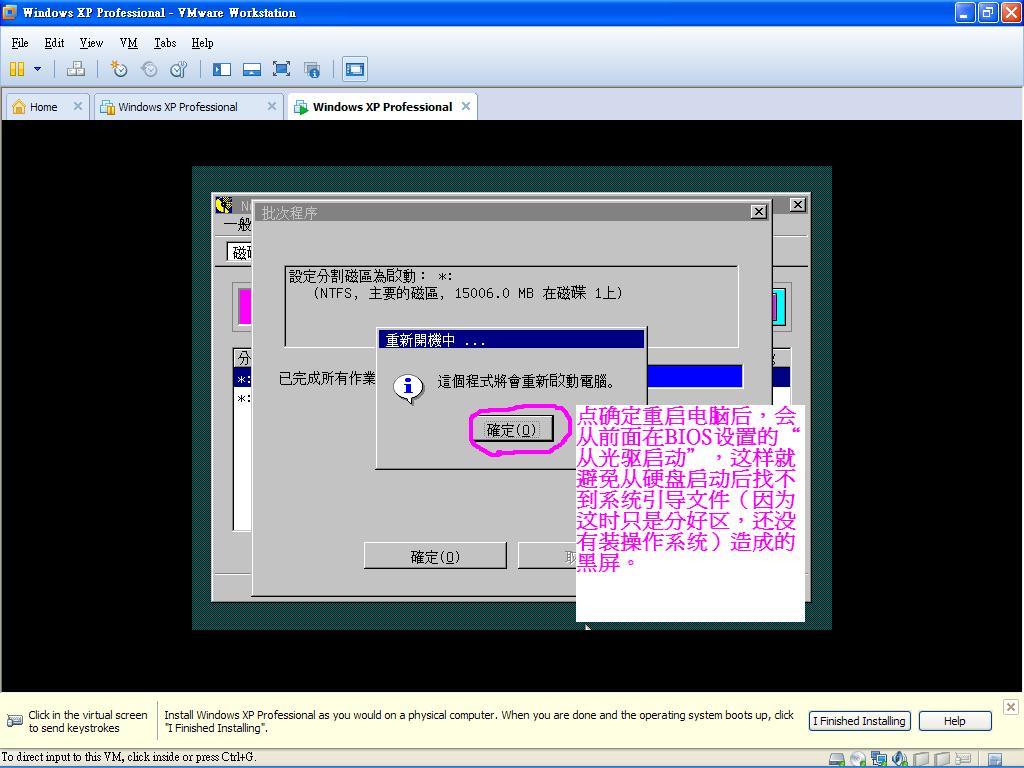
Task: Close the partition program window behind
Action: click(x=797, y=204)
